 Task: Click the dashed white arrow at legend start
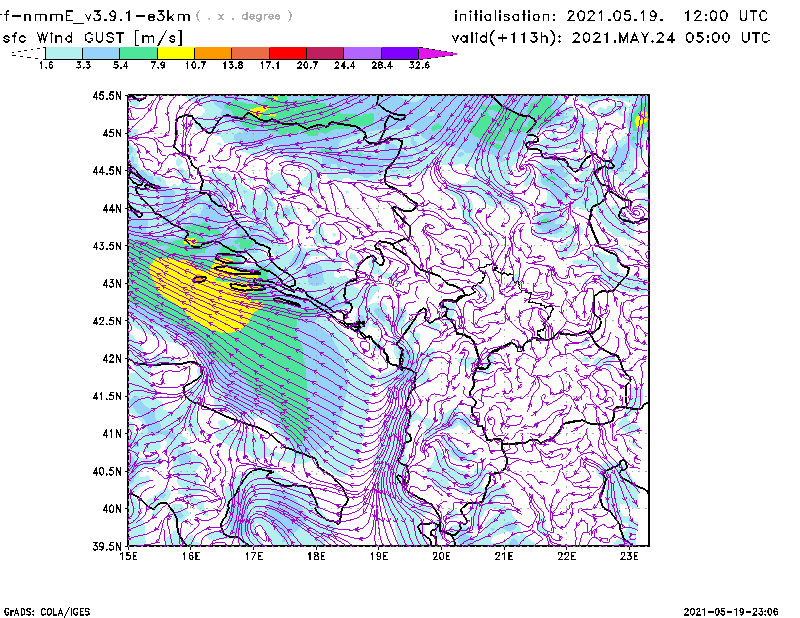click(28, 53)
